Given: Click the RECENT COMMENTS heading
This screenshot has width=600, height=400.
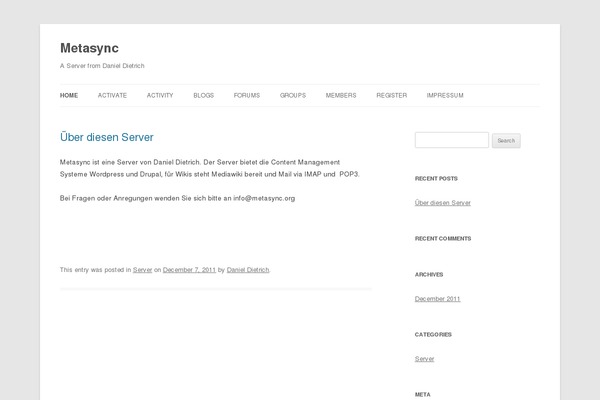Looking at the screenshot, I should [443, 238].
